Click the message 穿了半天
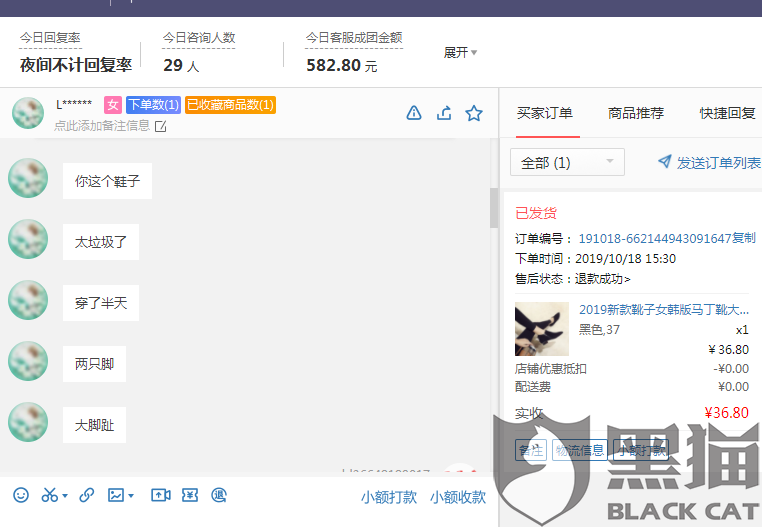This screenshot has height=527, width=762. [101, 303]
